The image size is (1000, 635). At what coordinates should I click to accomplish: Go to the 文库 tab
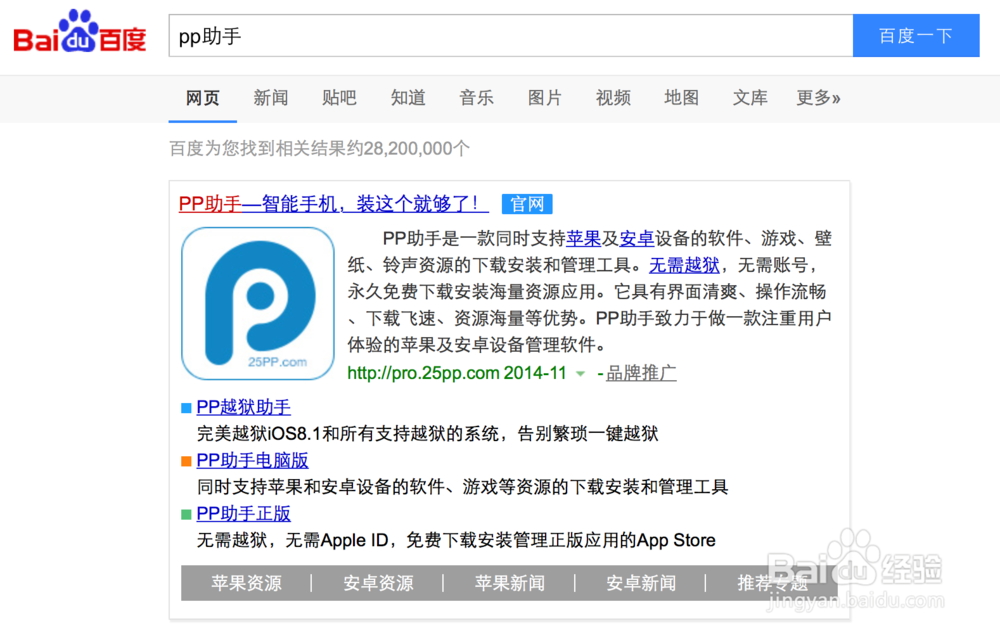tap(750, 98)
